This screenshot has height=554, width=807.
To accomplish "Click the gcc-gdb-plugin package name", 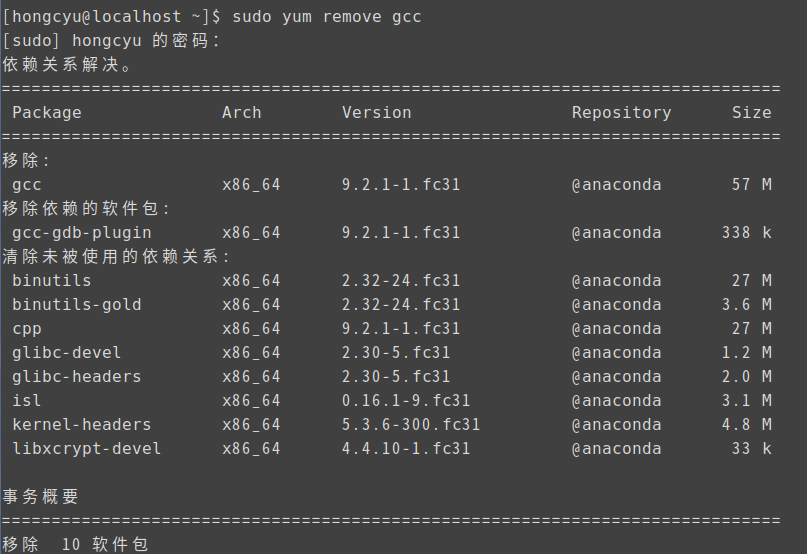I will [82, 233].
